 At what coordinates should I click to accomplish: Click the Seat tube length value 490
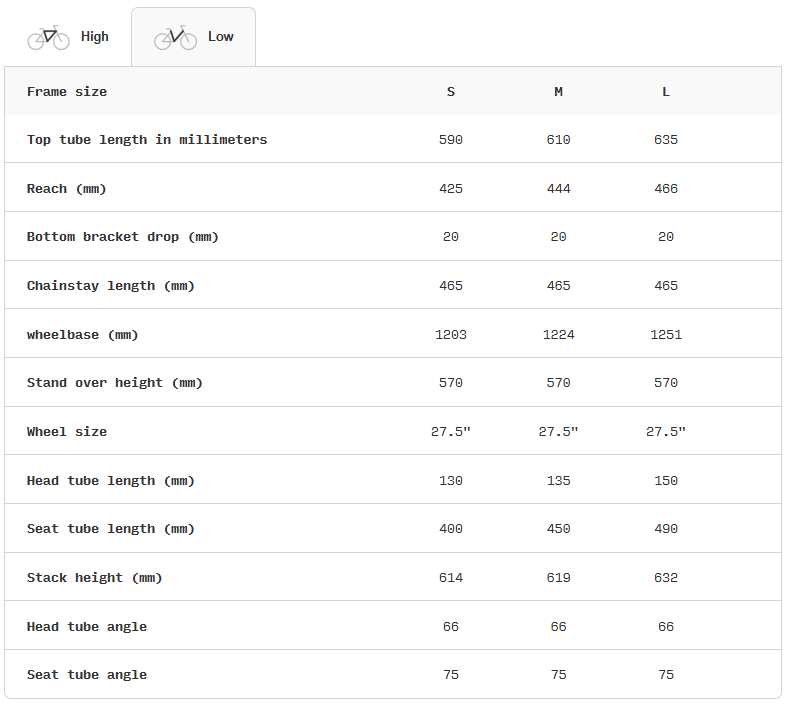tap(666, 529)
